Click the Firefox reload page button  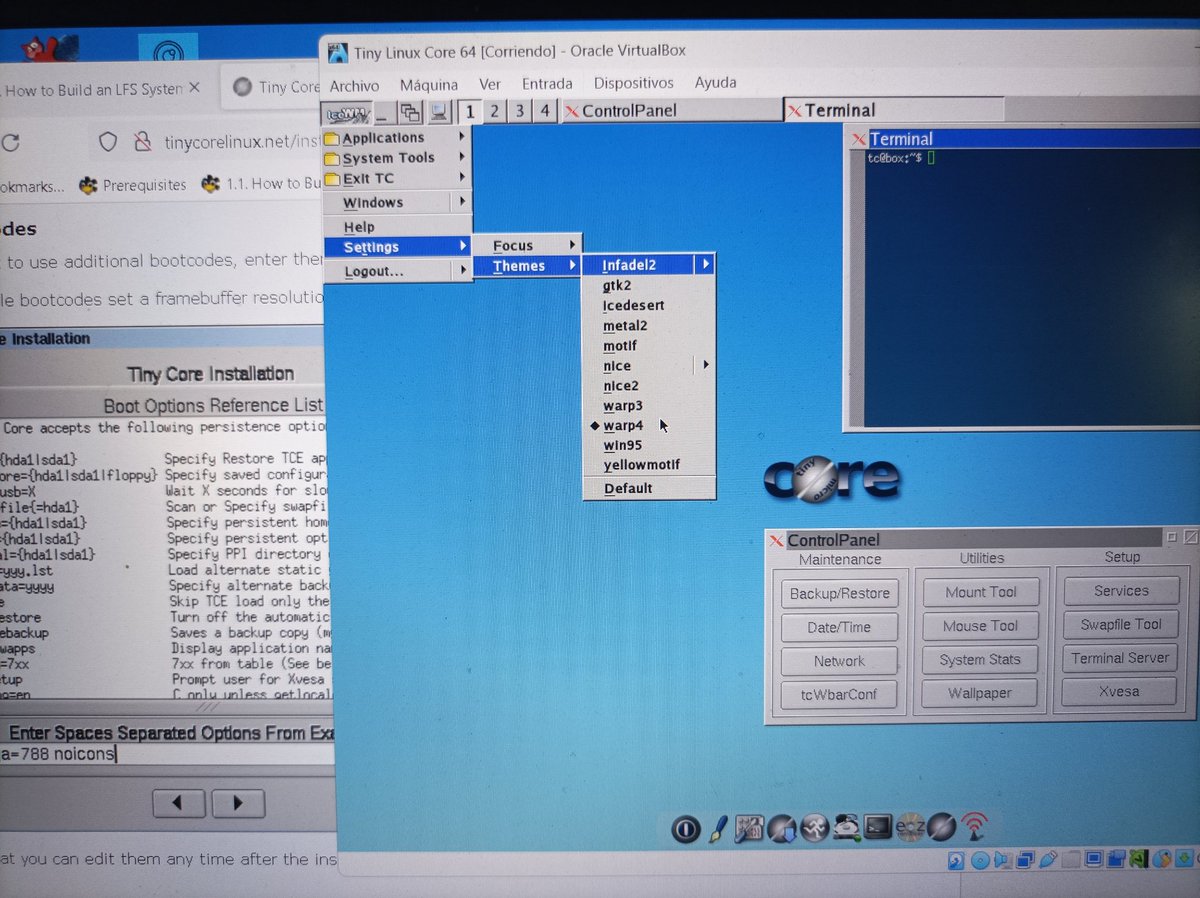click(x=11, y=143)
